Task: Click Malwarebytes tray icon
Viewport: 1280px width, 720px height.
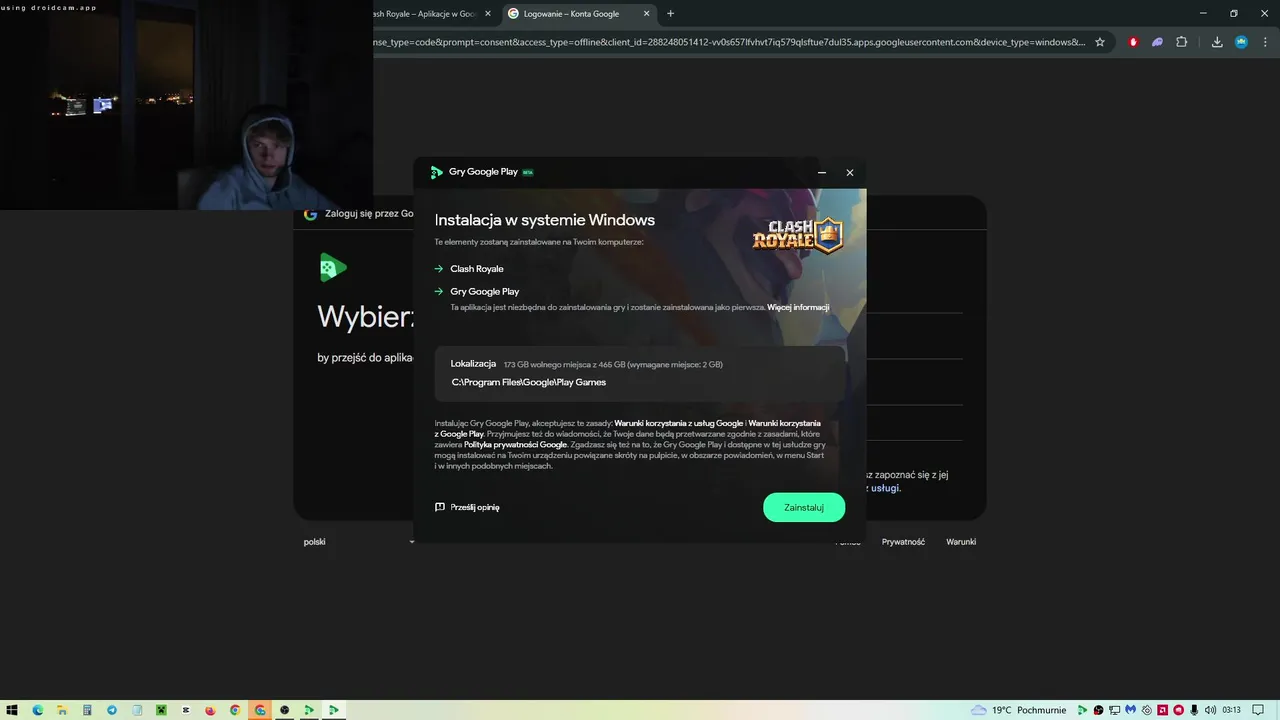Action: [x=1131, y=710]
